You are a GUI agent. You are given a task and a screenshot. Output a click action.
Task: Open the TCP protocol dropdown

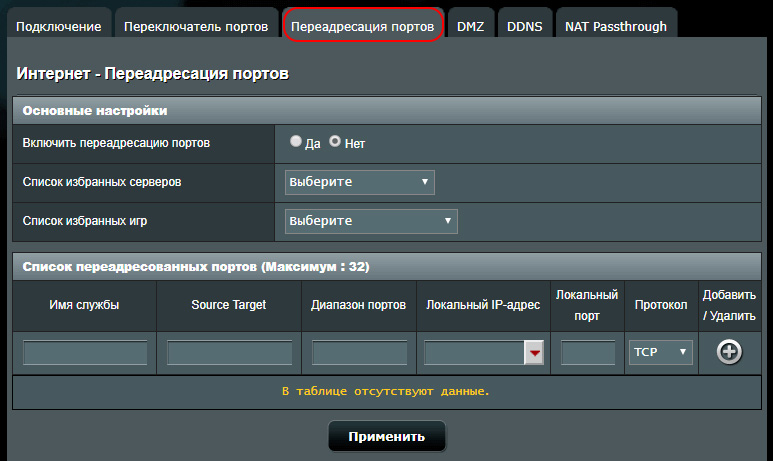point(661,352)
